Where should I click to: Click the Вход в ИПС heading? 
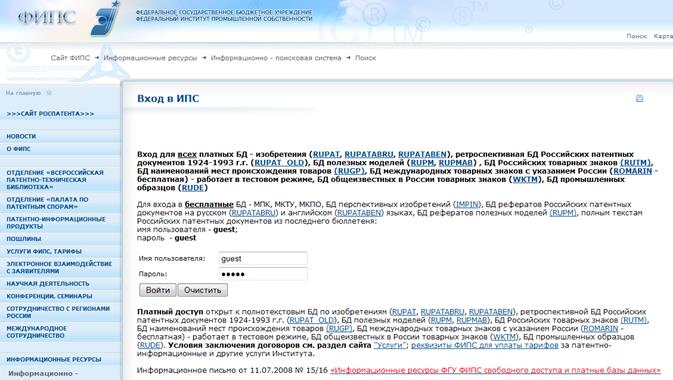tap(168, 98)
